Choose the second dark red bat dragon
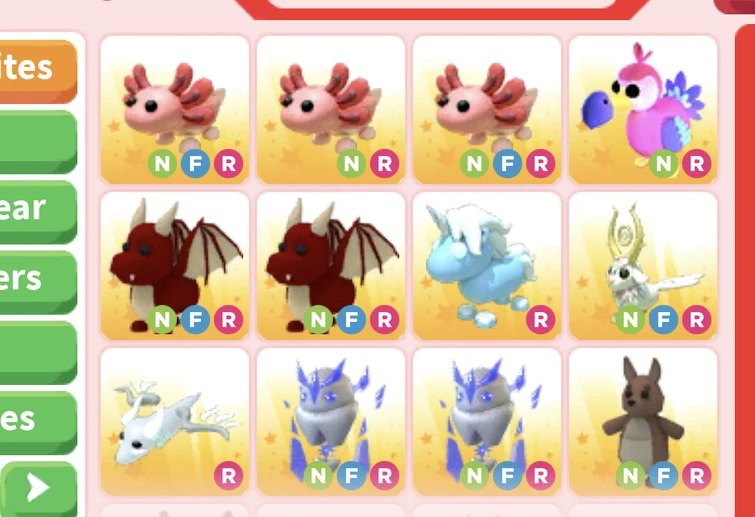The width and height of the screenshot is (755, 517). [331, 266]
